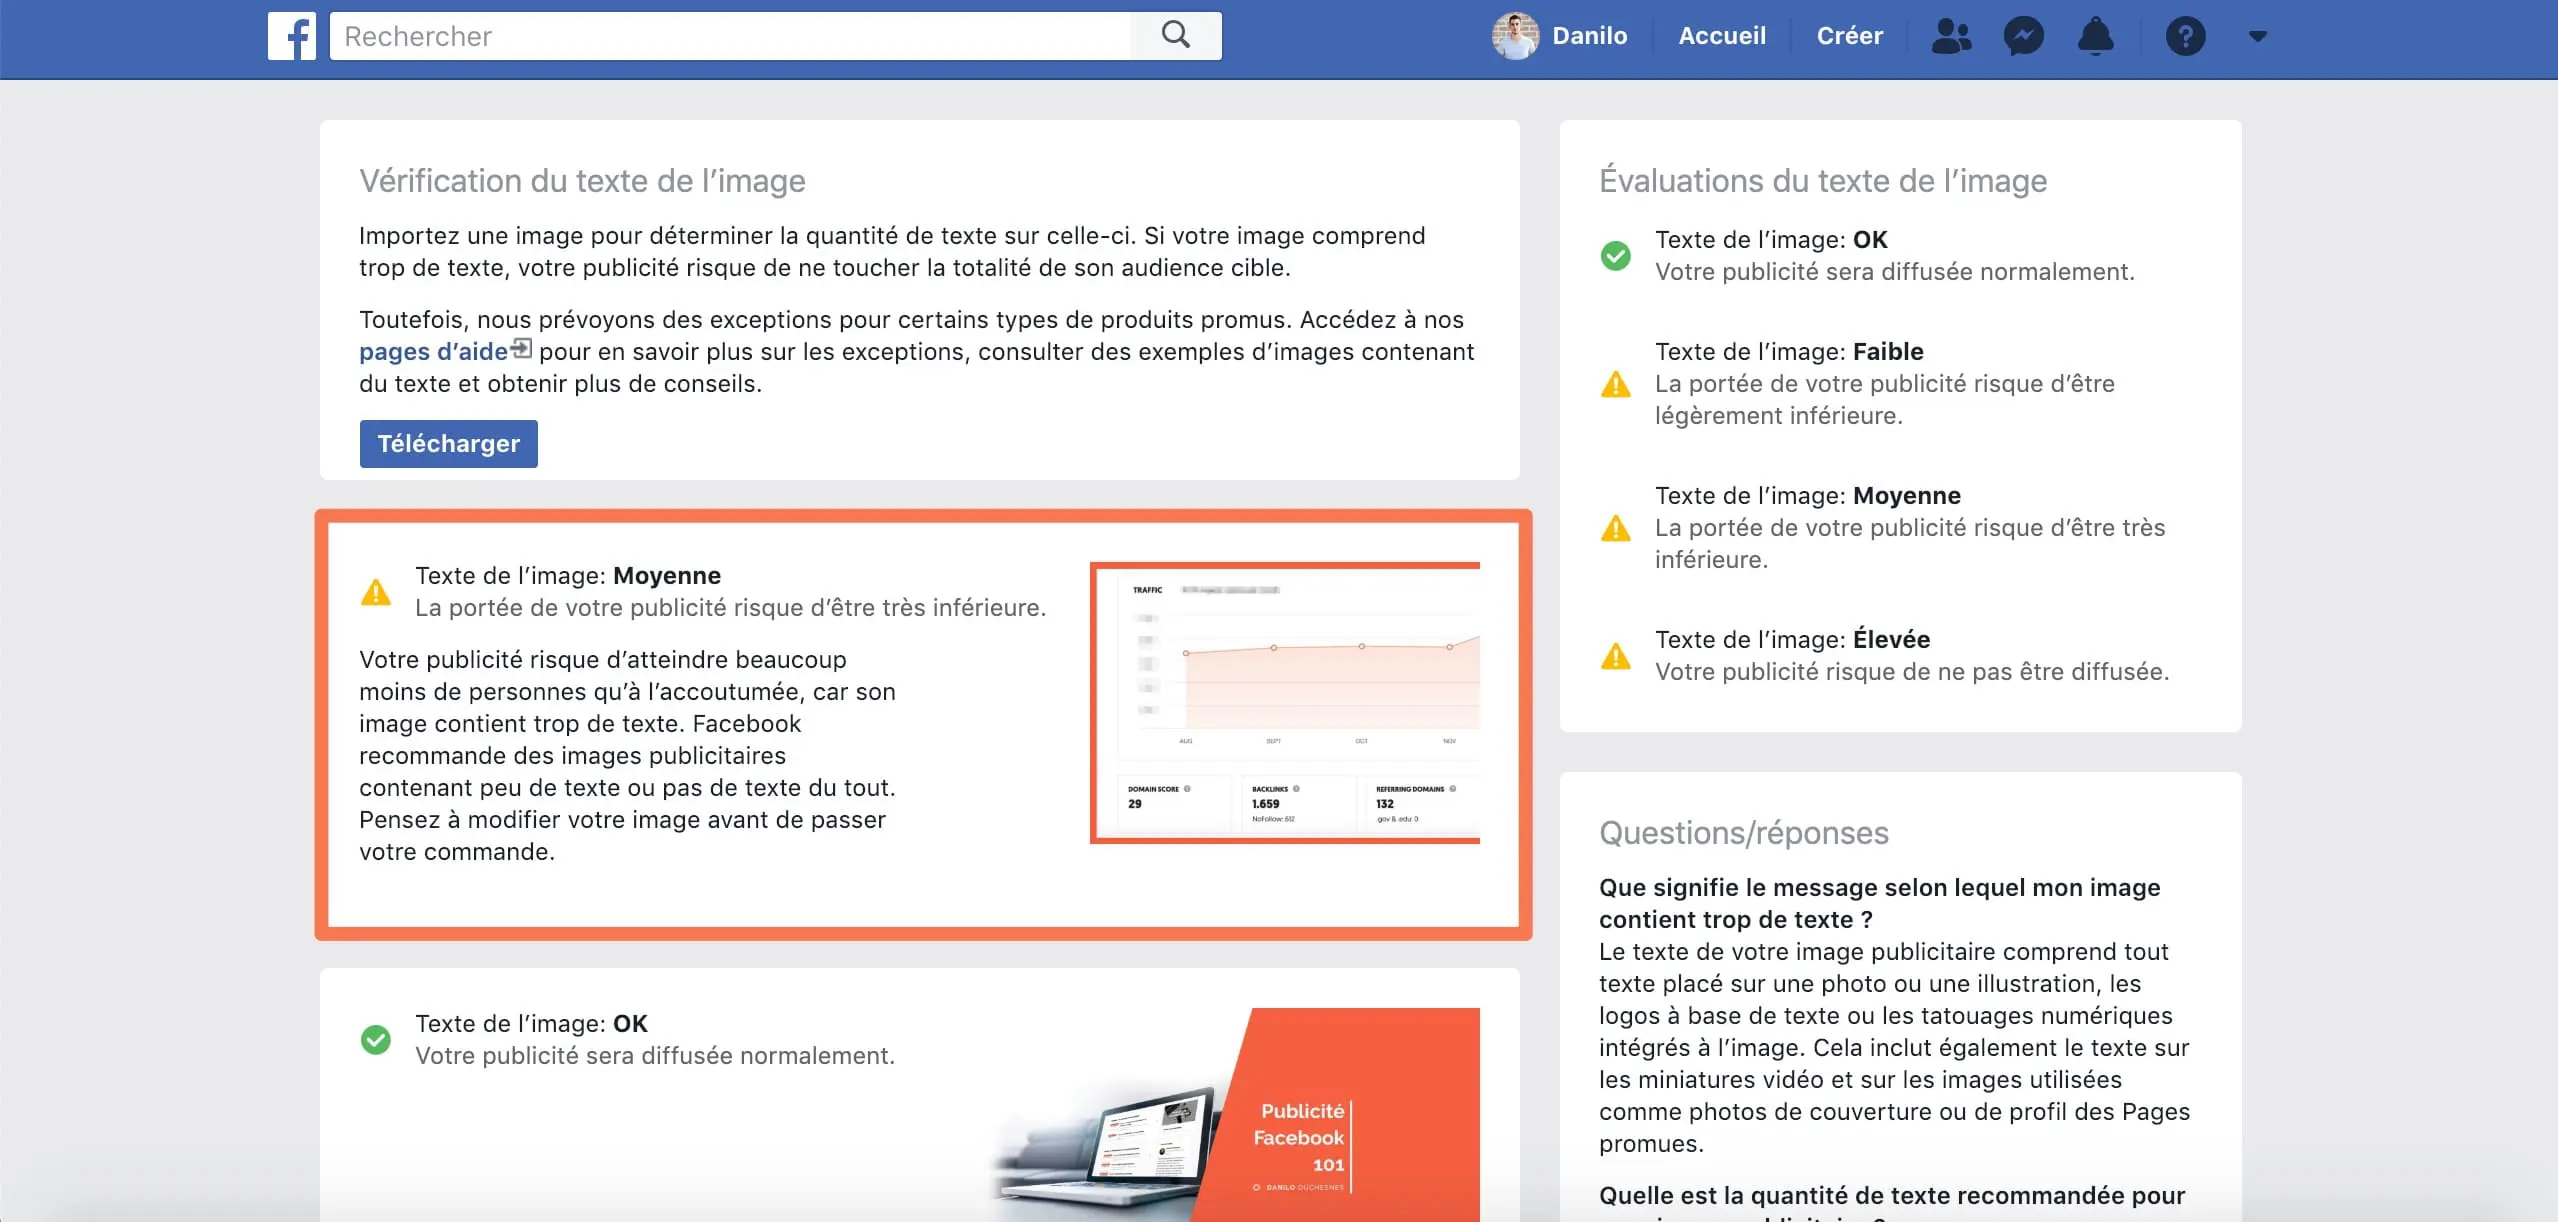Go to Accueil in top navigation

click(x=1721, y=36)
